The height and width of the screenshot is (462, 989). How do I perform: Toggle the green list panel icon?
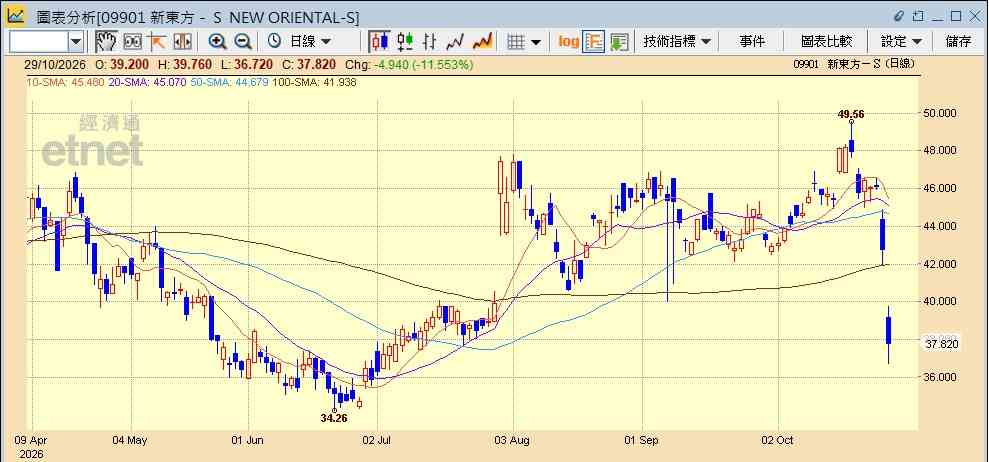tap(619, 42)
